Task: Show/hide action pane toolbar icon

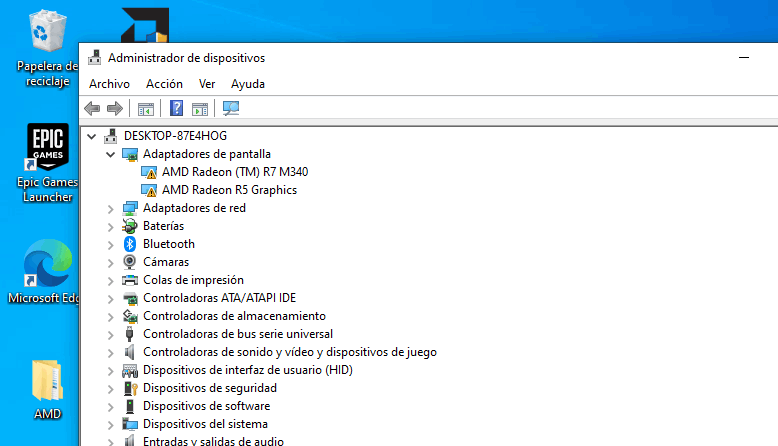Action: (x=200, y=109)
